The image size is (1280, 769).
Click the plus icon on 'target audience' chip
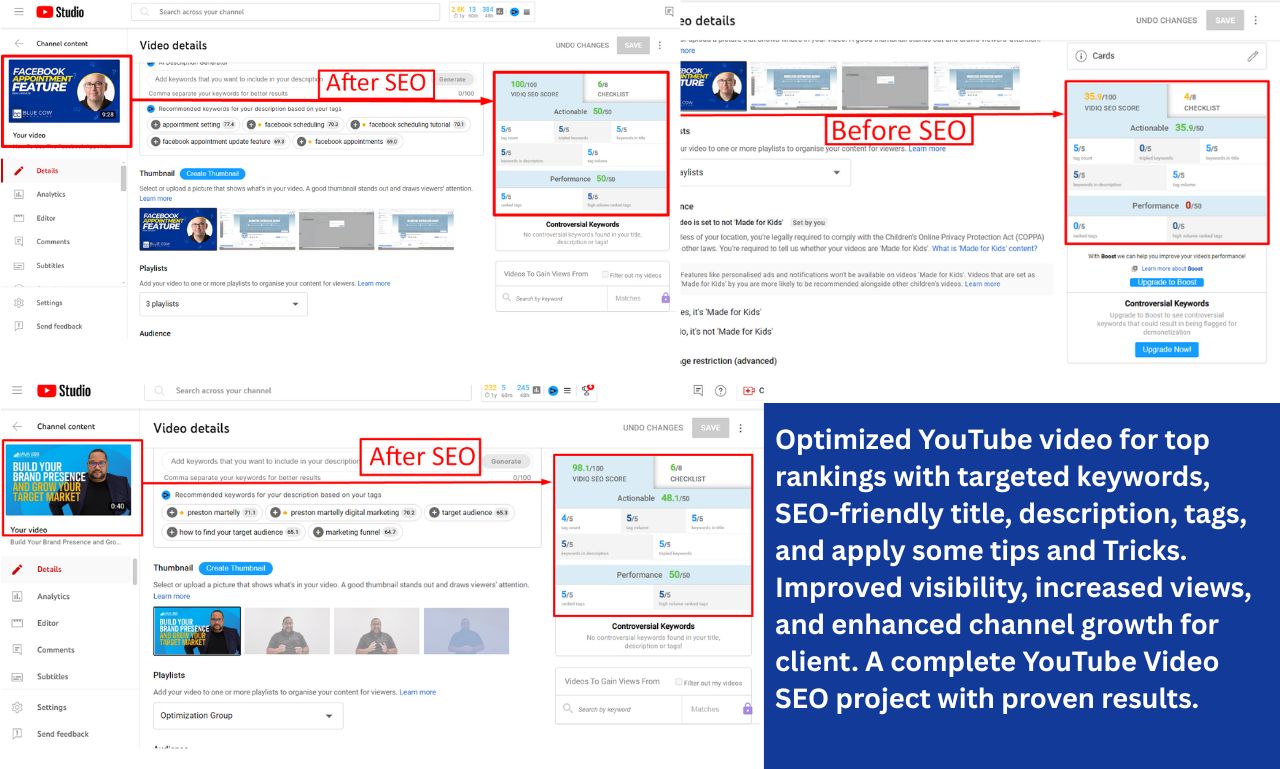pos(434,512)
